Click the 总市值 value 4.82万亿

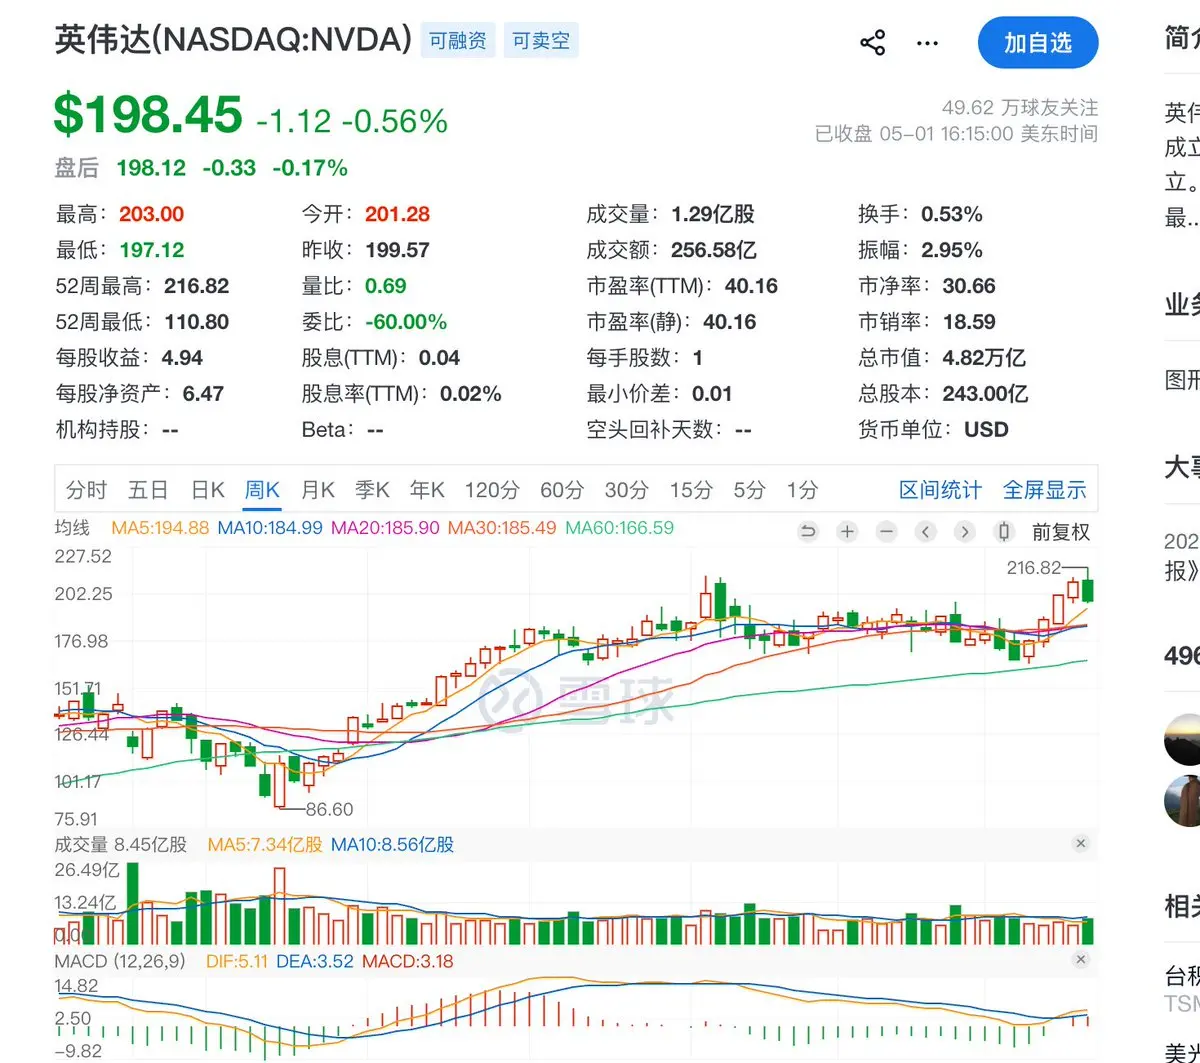click(x=984, y=358)
